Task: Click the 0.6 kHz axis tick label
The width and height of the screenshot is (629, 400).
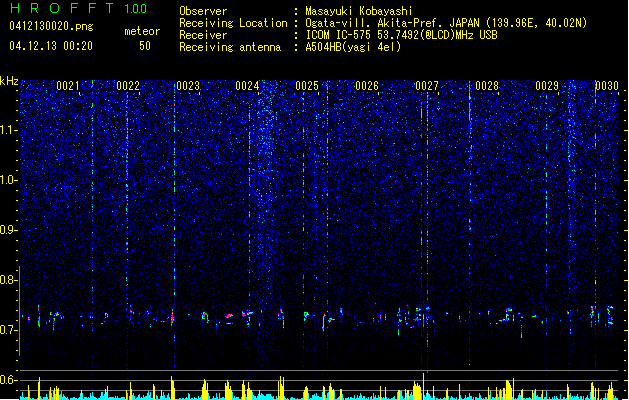Action: 8,380
